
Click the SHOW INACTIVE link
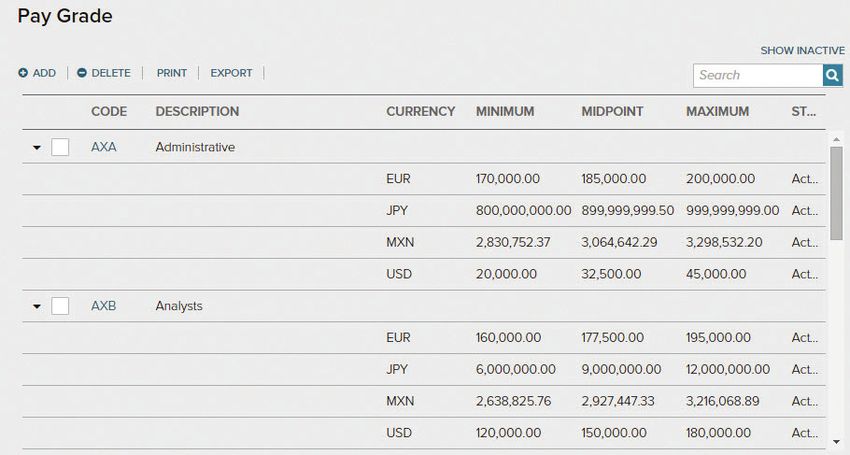[x=802, y=50]
